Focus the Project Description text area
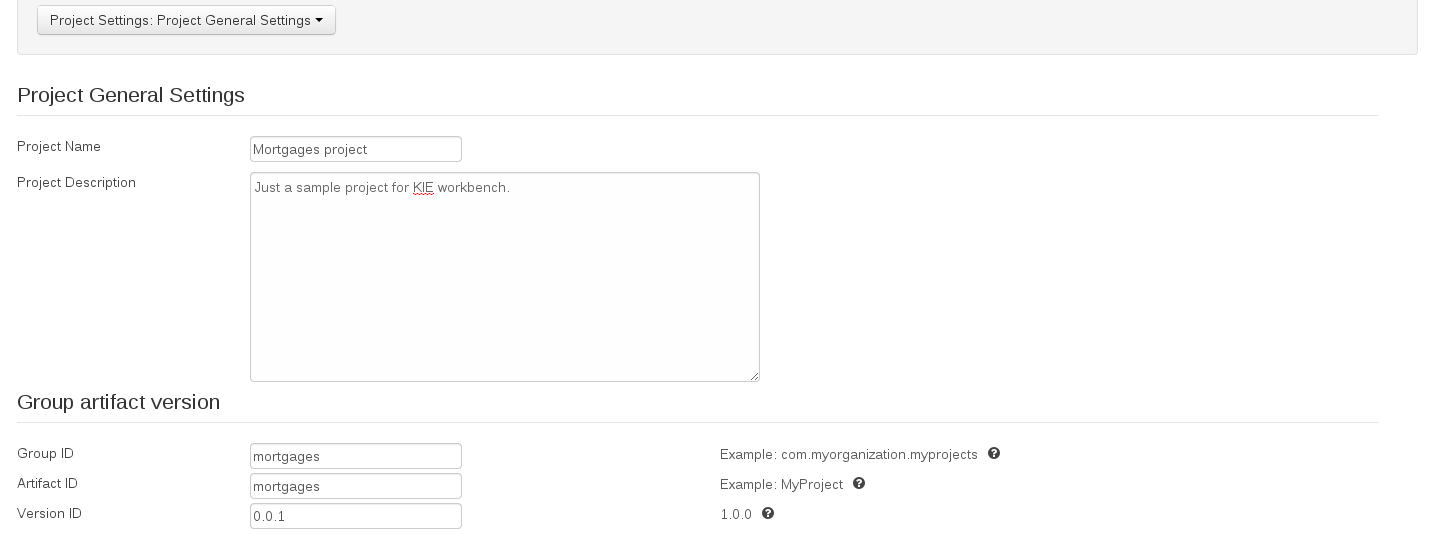Viewport: 1434px width, 547px height. click(504, 277)
